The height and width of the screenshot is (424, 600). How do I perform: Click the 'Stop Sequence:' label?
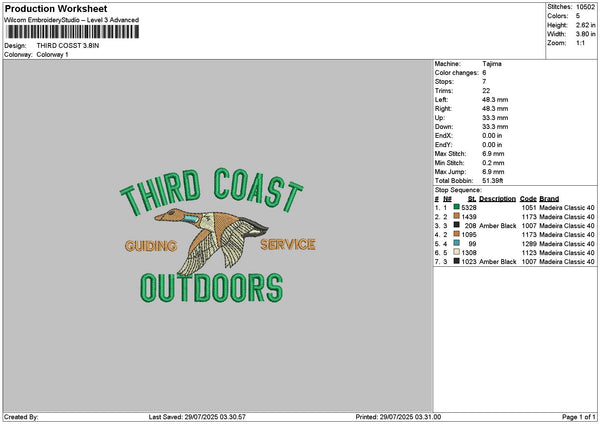(x=458, y=190)
